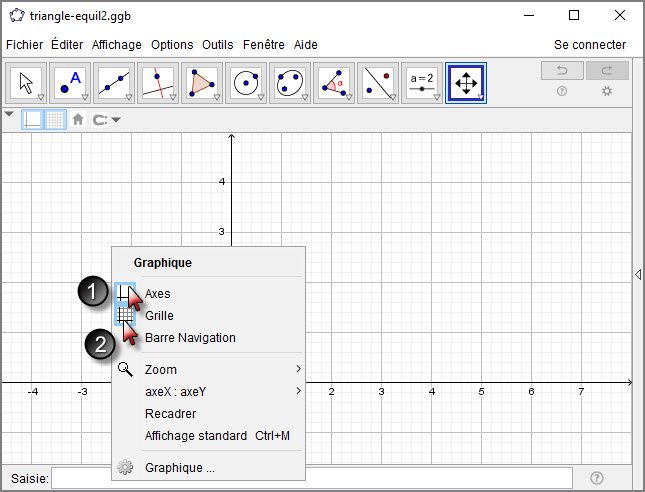Collapse the style bar triangle
645x492 pixels.
(9, 114)
